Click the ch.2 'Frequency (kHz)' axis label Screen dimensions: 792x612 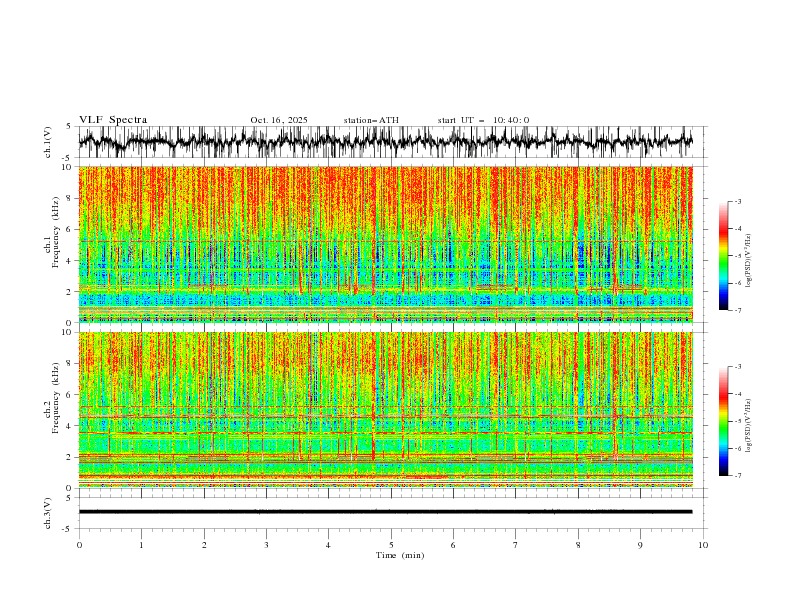pyautogui.click(x=56, y=398)
